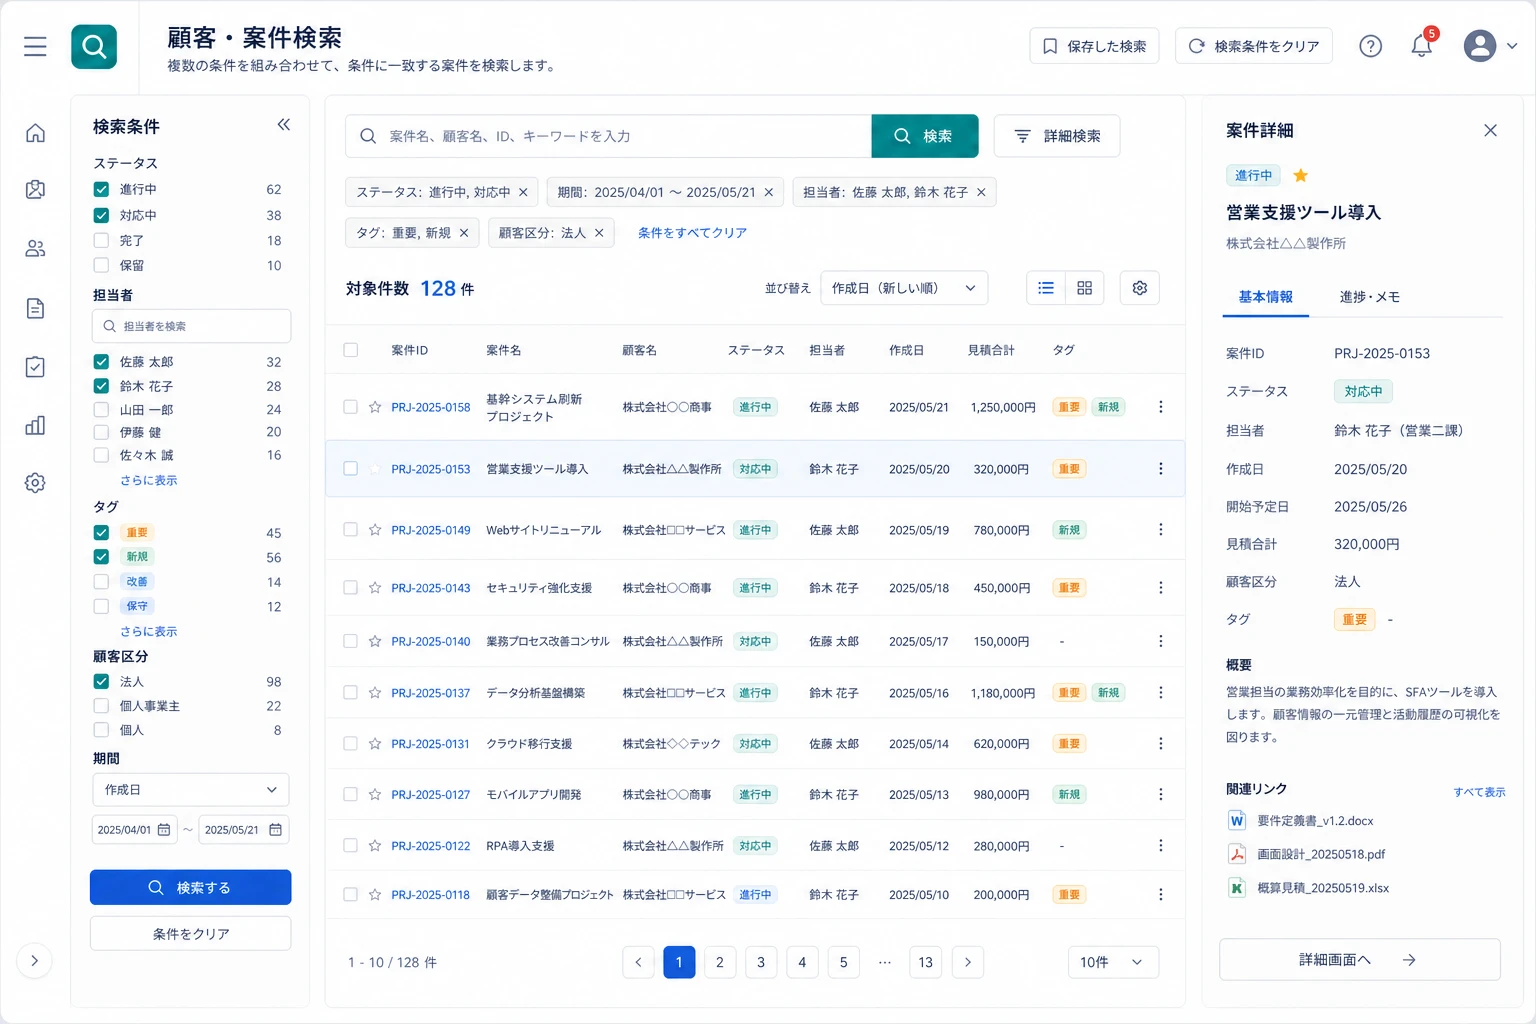The image size is (1536, 1024).
Task: Check the 完了 status filter
Action: tap(101, 240)
